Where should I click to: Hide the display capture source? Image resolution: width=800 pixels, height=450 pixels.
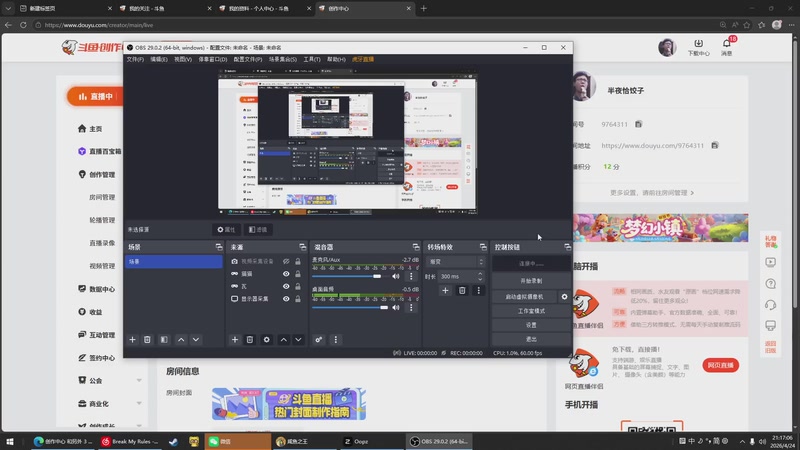[286, 299]
